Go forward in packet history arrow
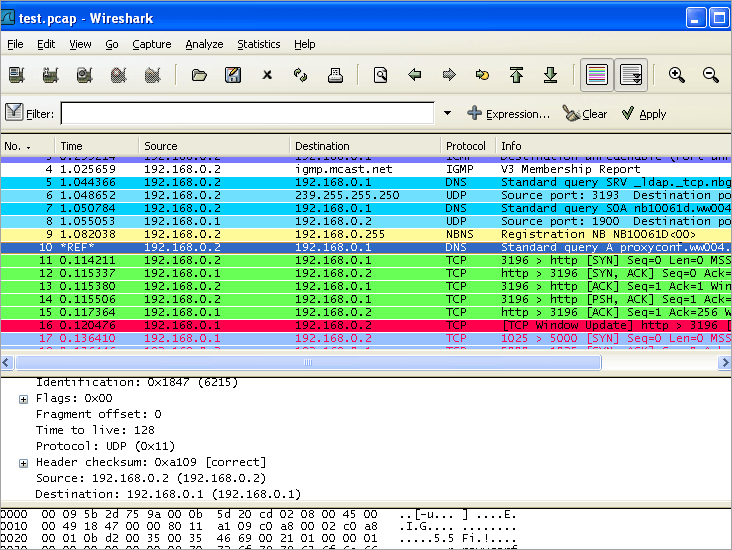 tap(449, 75)
